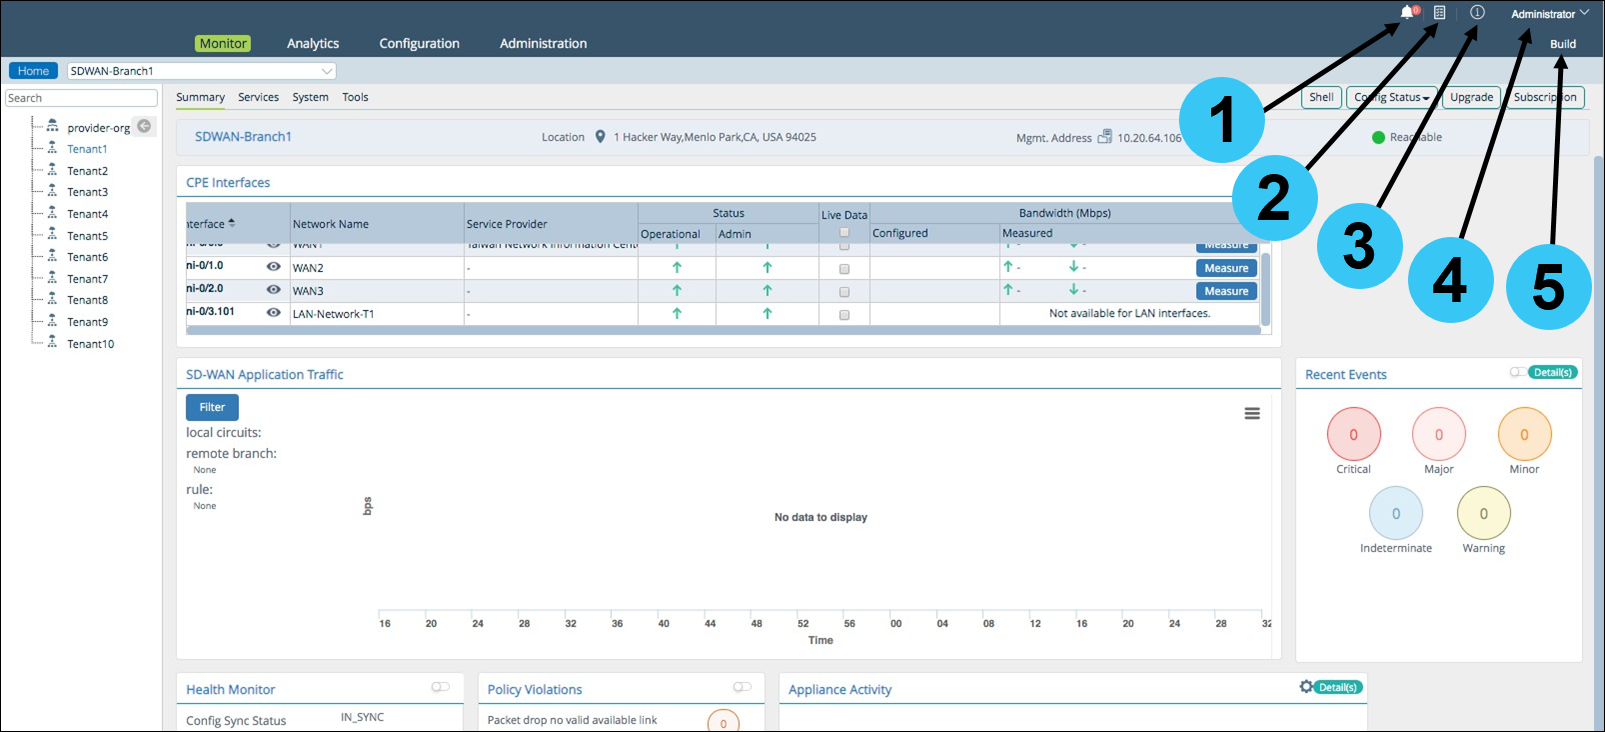Click the eye icon for WAN2 interface
The height and width of the screenshot is (732, 1605).
coord(273,267)
